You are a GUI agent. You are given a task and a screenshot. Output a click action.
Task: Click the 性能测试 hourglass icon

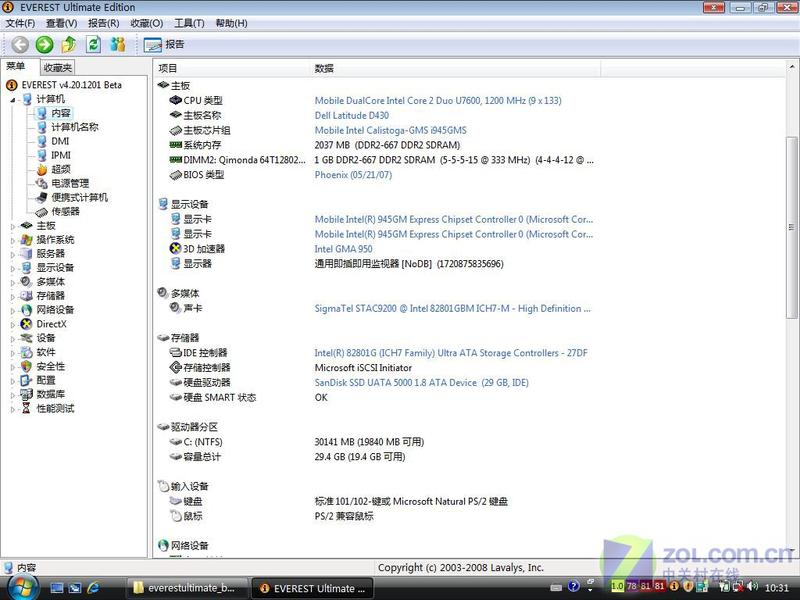[x=26, y=408]
